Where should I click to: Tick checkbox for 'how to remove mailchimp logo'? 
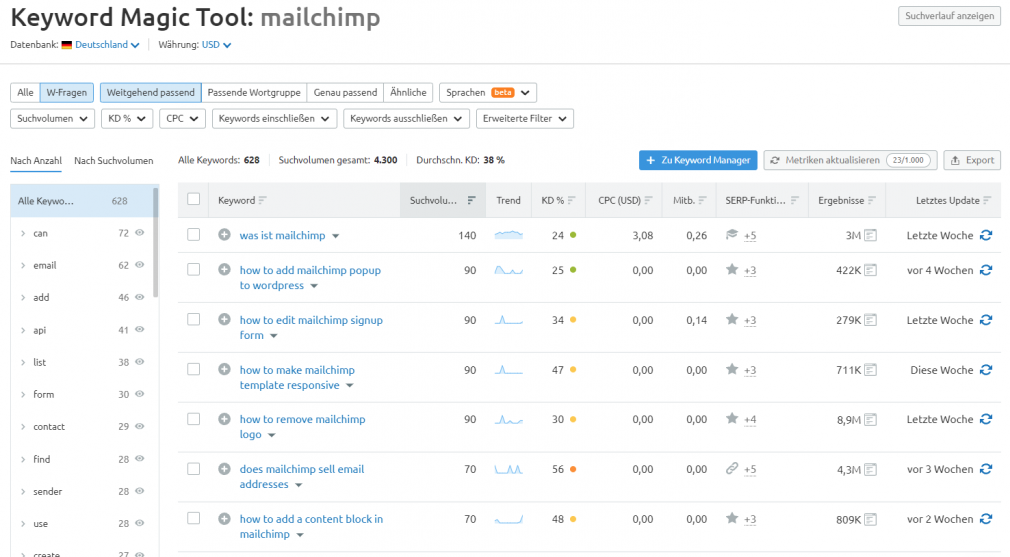tap(193, 419)
